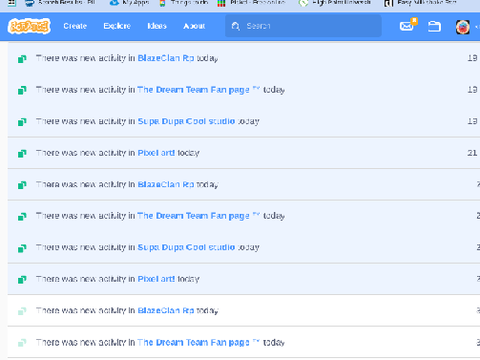
Task: Click the studio icon beside first BlazeClan Rp
Action: click(22, 59)
